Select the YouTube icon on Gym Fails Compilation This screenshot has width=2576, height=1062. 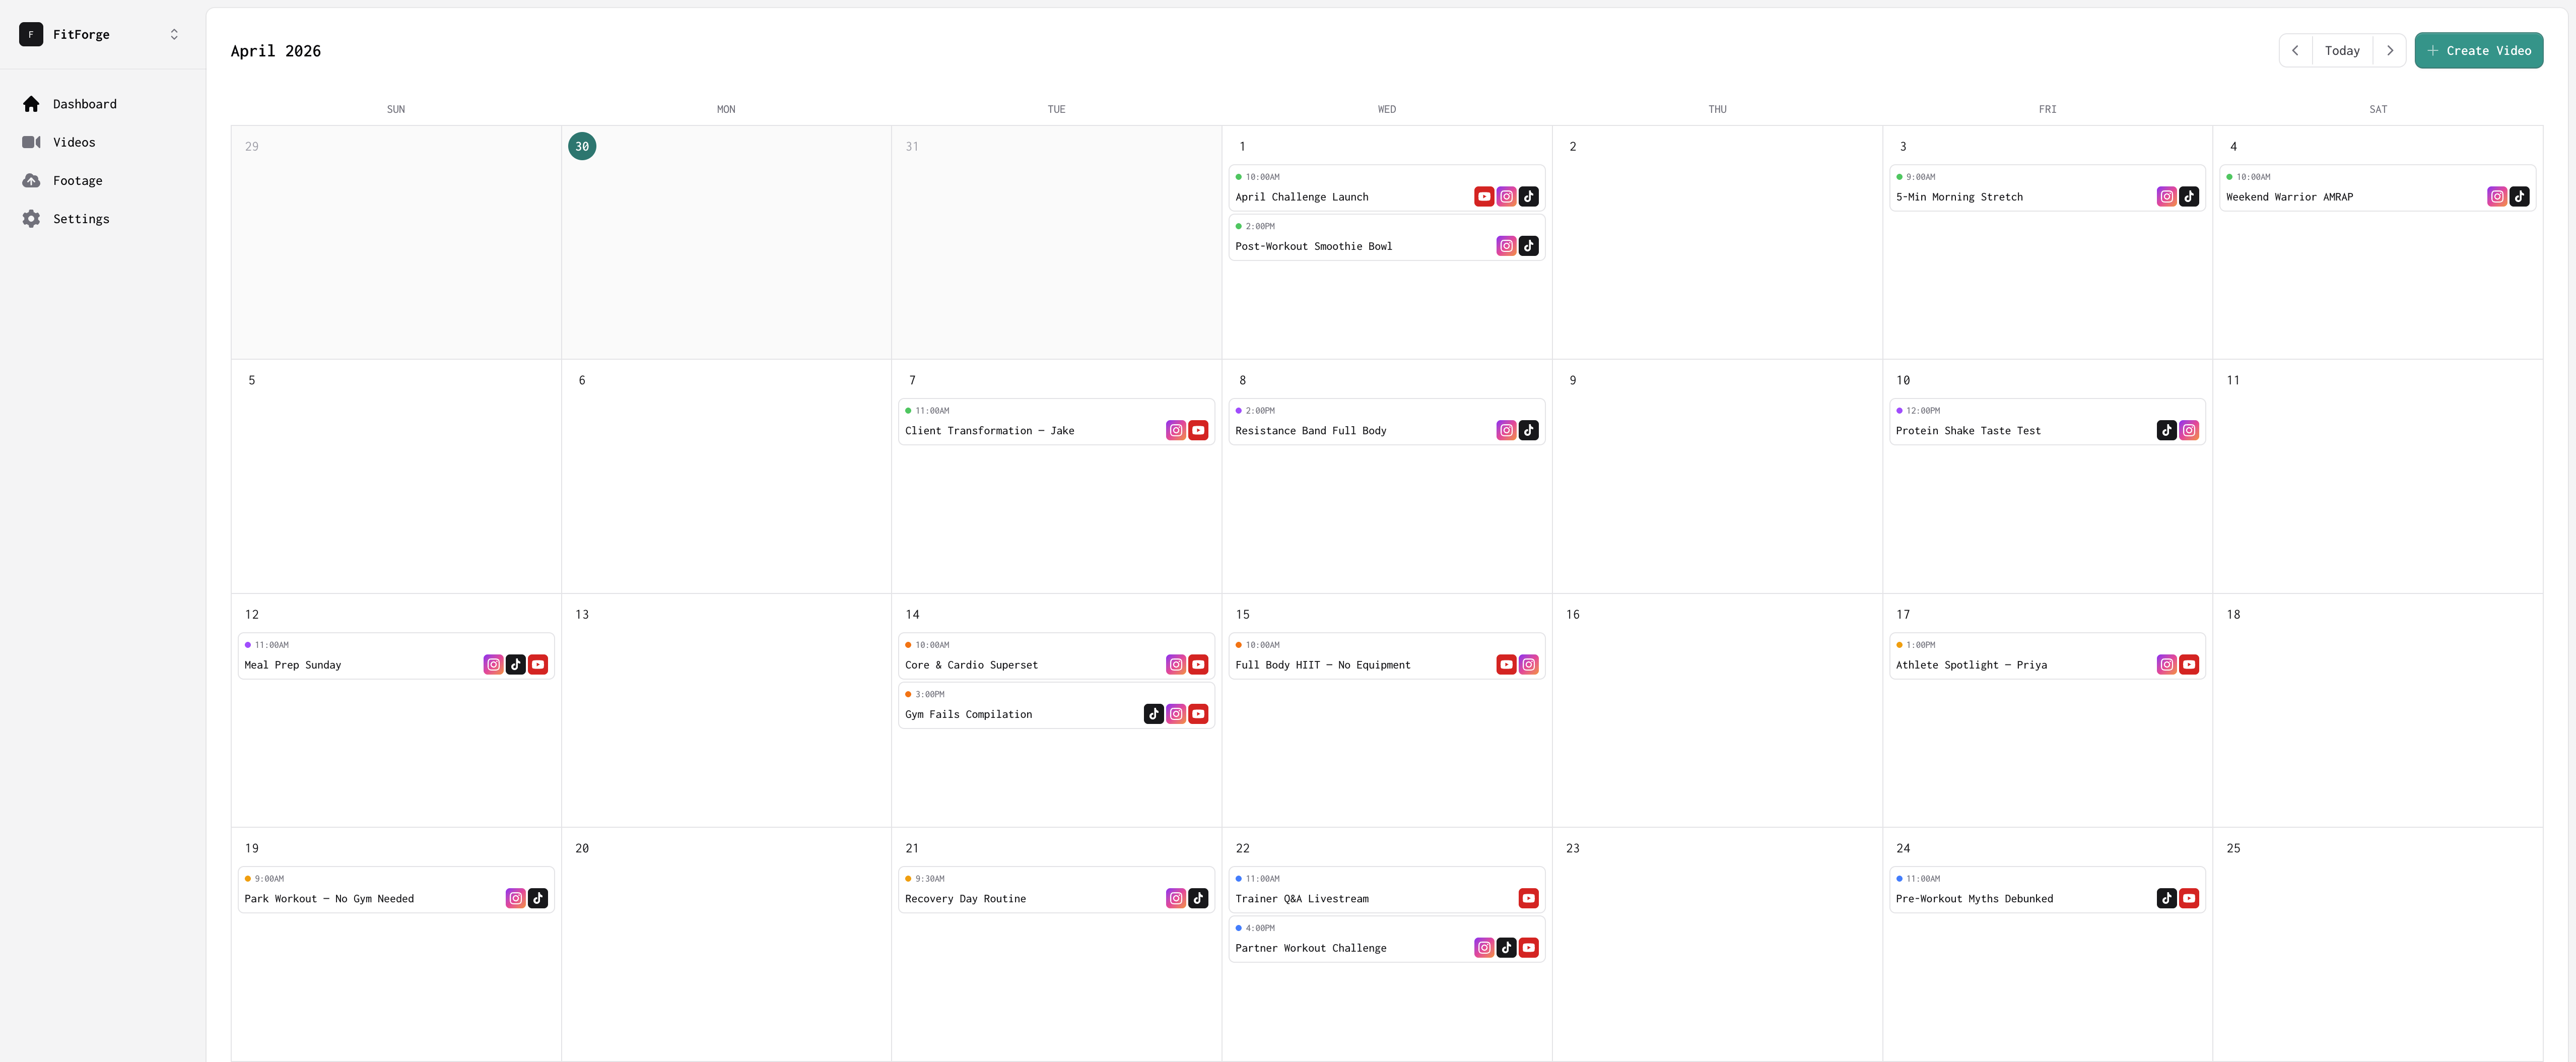[x=1199, y=713]
